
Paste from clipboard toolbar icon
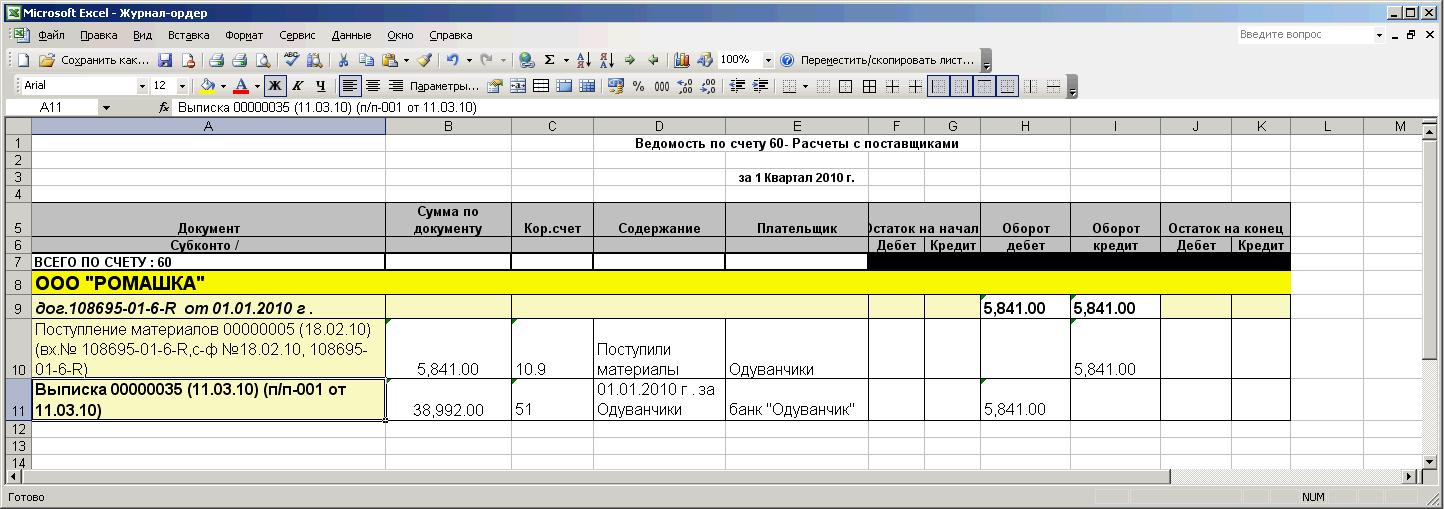pos(391,60)
